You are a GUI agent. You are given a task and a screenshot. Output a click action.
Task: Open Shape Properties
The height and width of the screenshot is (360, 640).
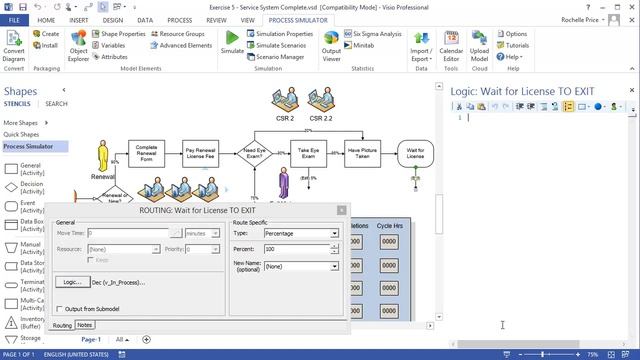(x=119, y=34)
